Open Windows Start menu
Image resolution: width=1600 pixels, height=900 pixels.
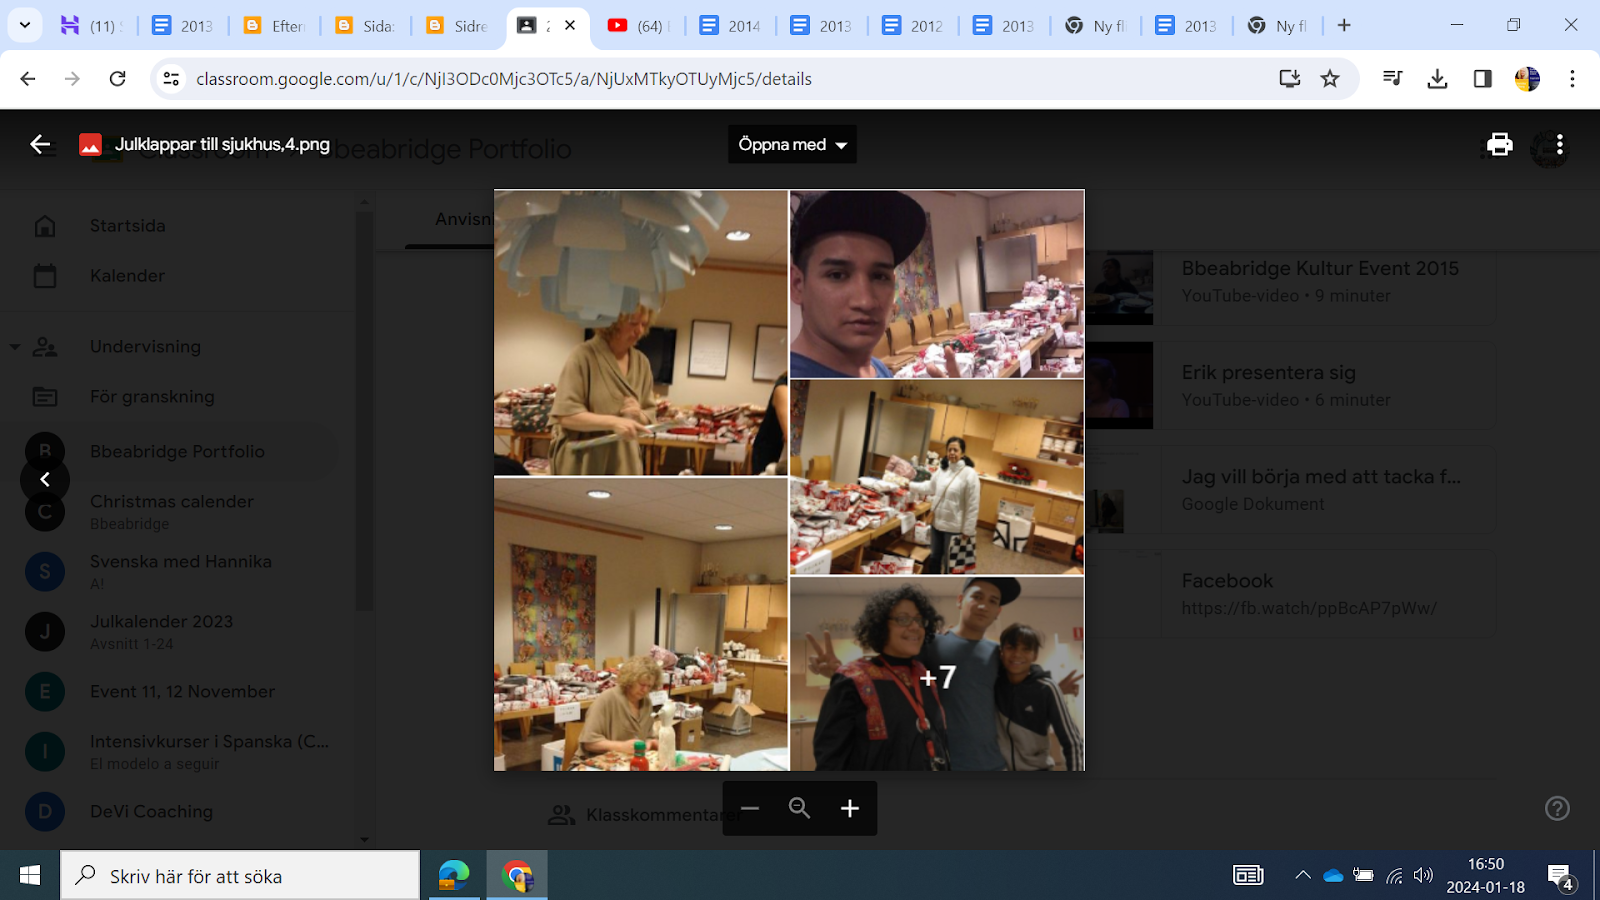click(x=30, y=876)
